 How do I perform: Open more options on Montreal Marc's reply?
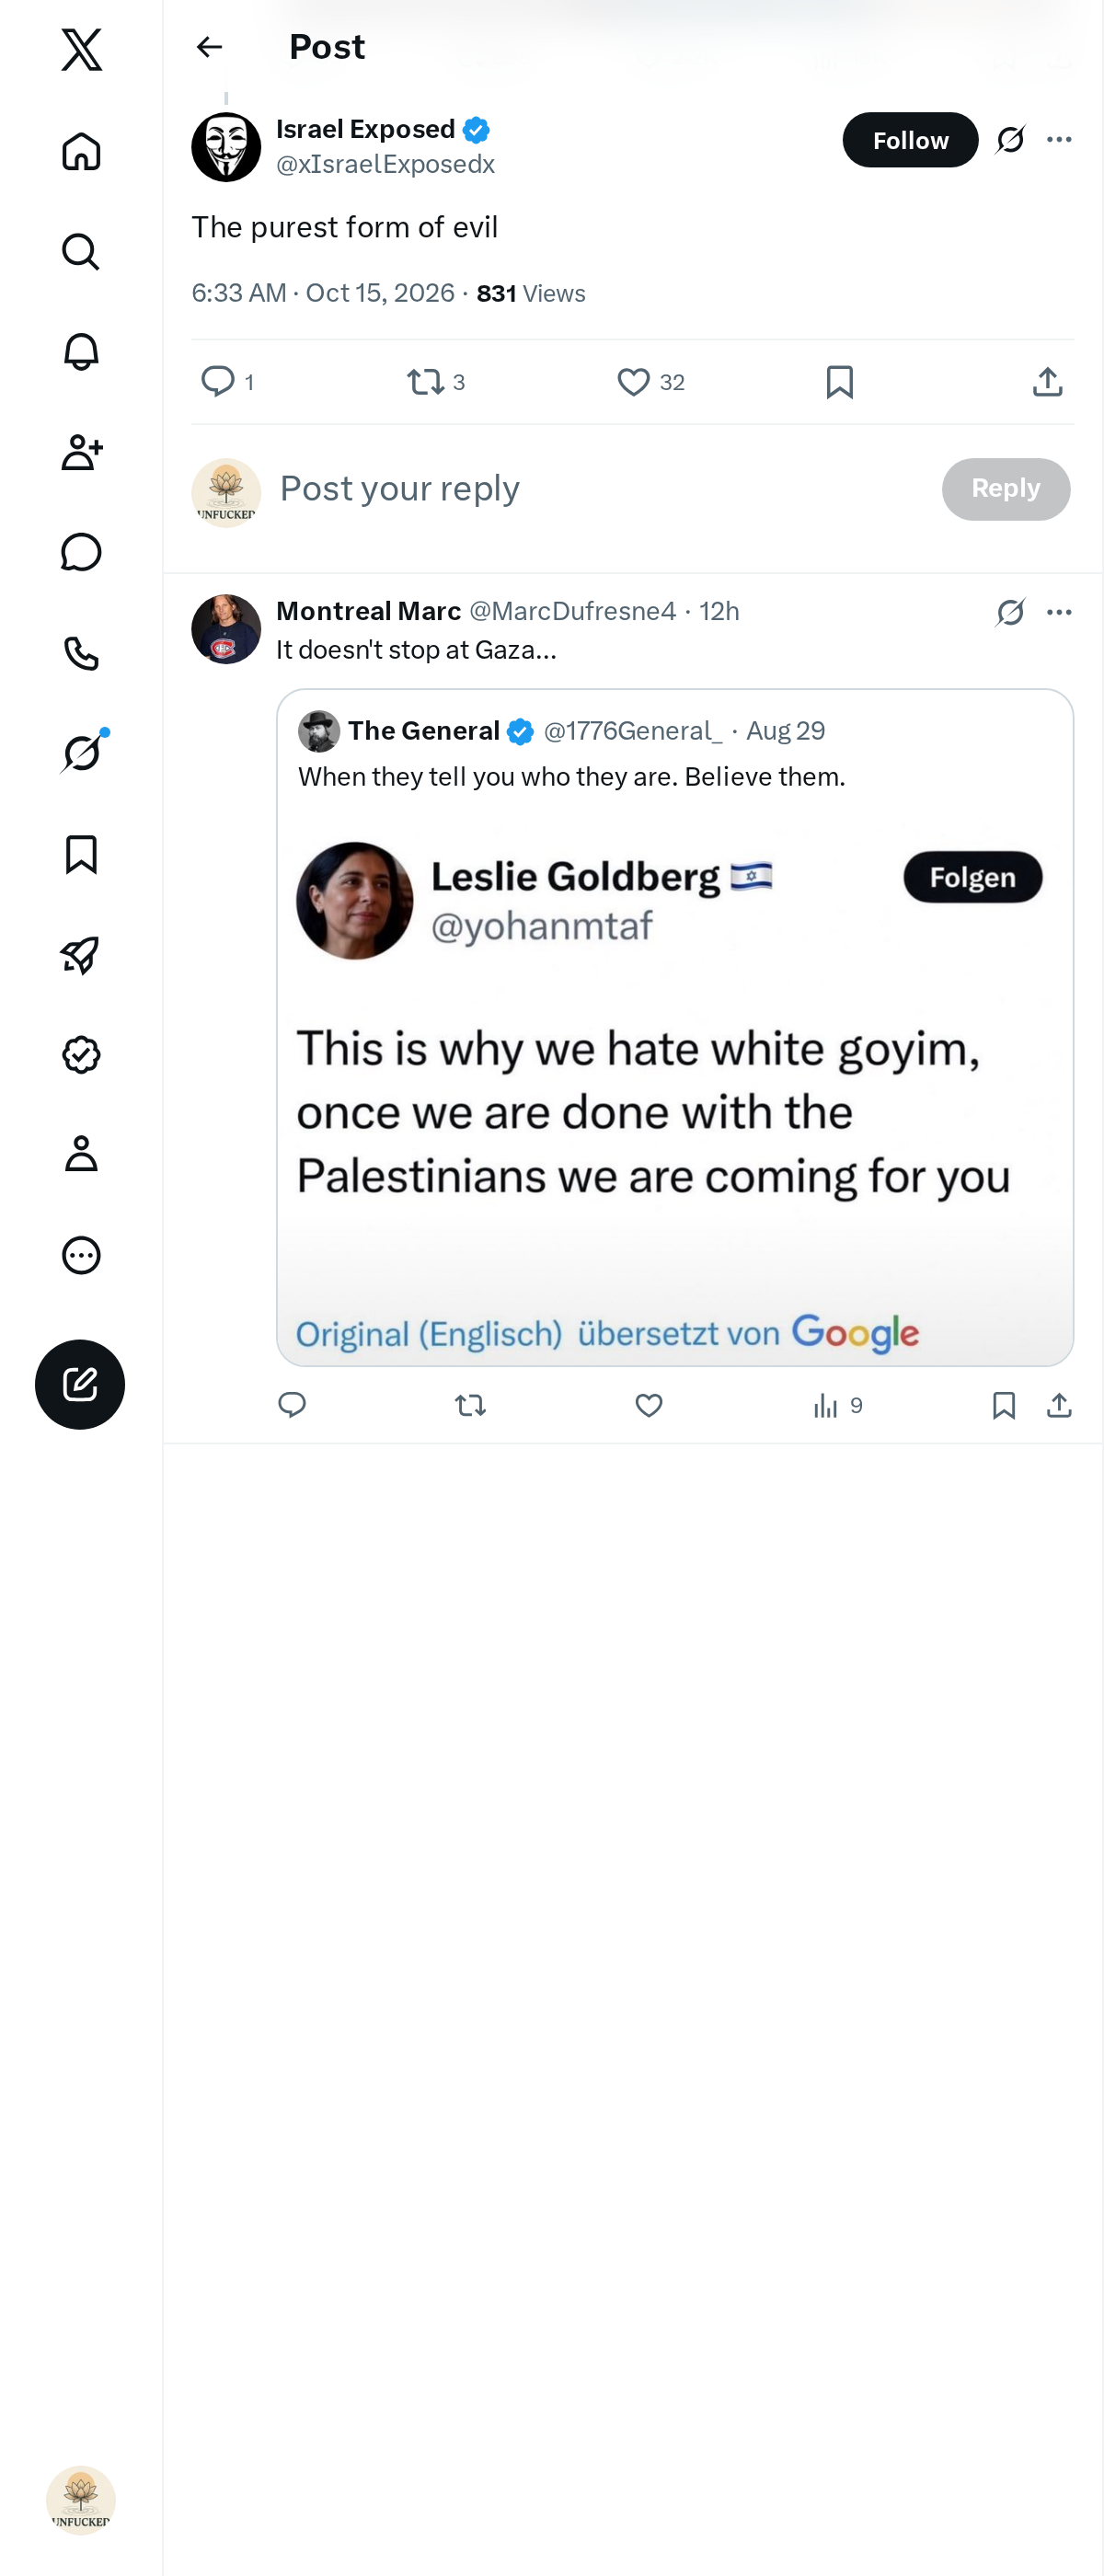(1059, 612)
